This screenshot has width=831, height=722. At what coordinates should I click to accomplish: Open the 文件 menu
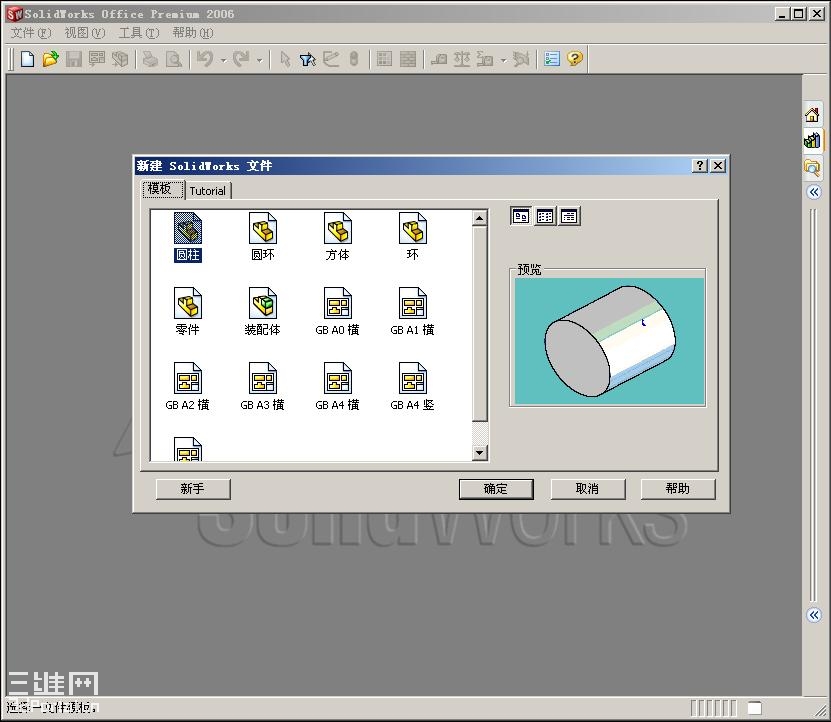pos(31,33)
